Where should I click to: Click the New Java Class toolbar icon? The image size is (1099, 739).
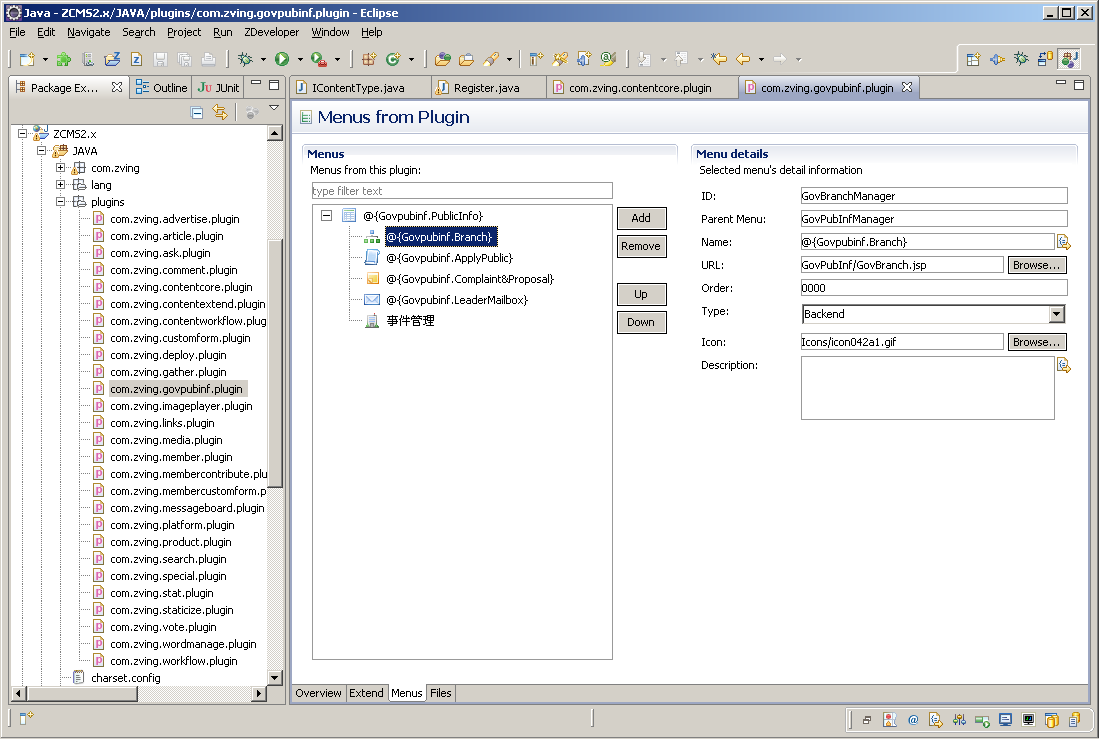(394, 60)
